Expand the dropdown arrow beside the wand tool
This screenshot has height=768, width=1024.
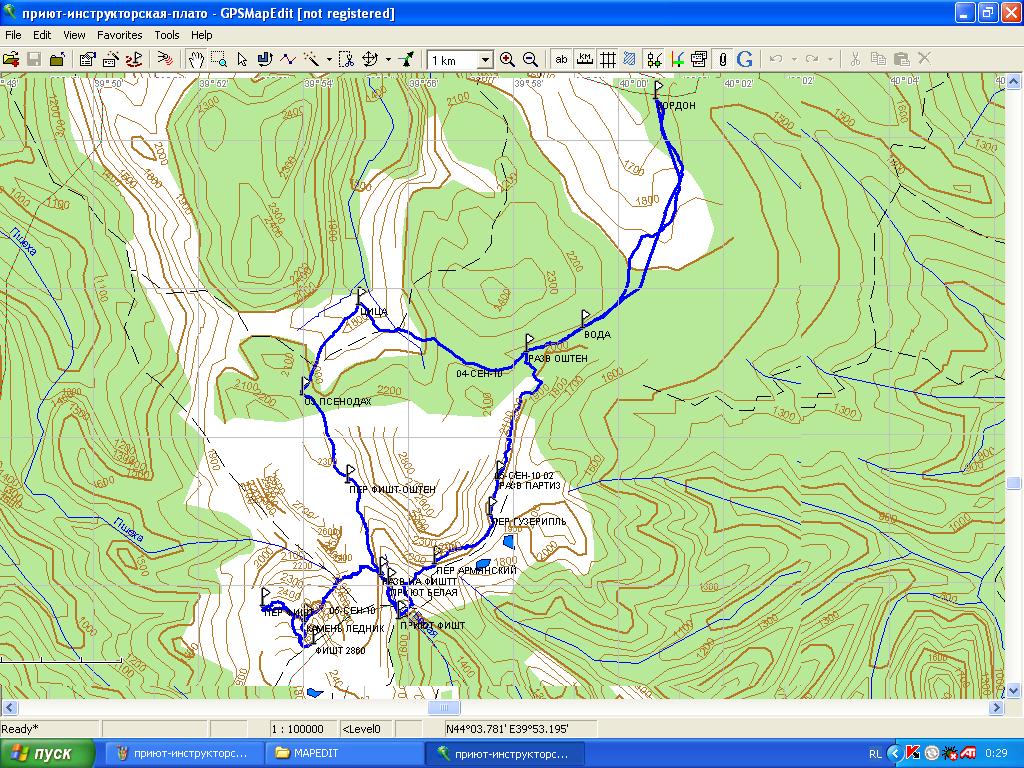click(x=329, y=60)
